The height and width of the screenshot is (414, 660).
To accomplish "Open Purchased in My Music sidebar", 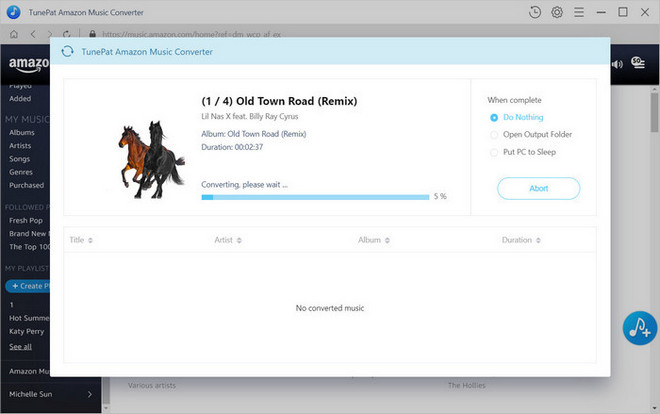I will point(27,185).
